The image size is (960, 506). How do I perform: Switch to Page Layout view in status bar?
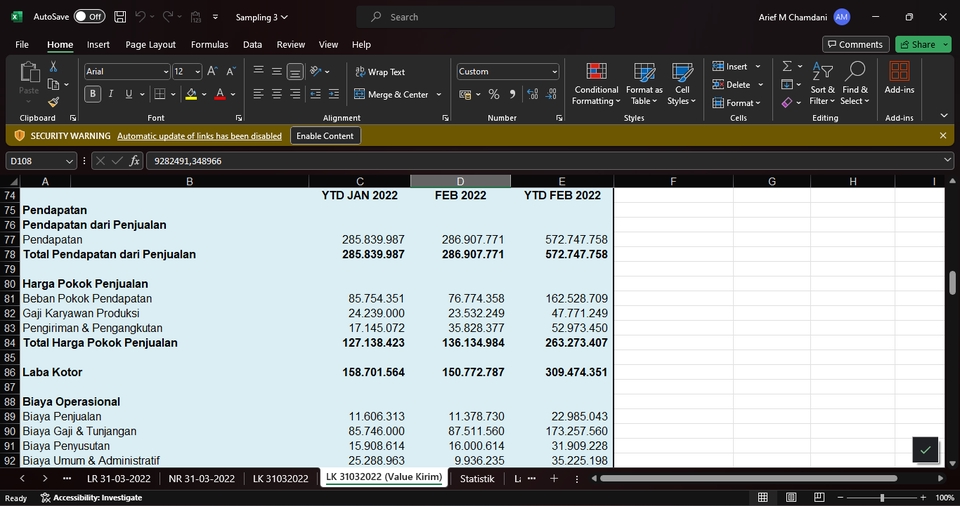click(791, 497)
